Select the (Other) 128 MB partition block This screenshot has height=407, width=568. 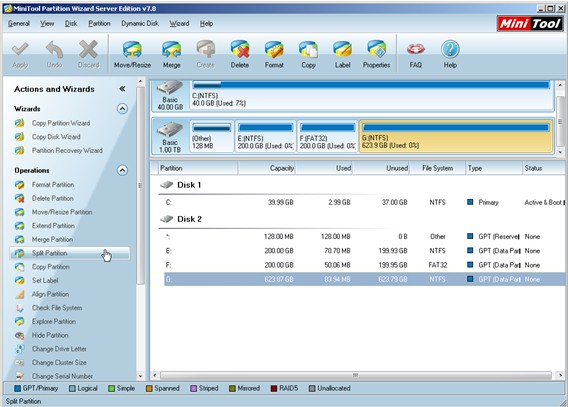(x=212, y=137)
